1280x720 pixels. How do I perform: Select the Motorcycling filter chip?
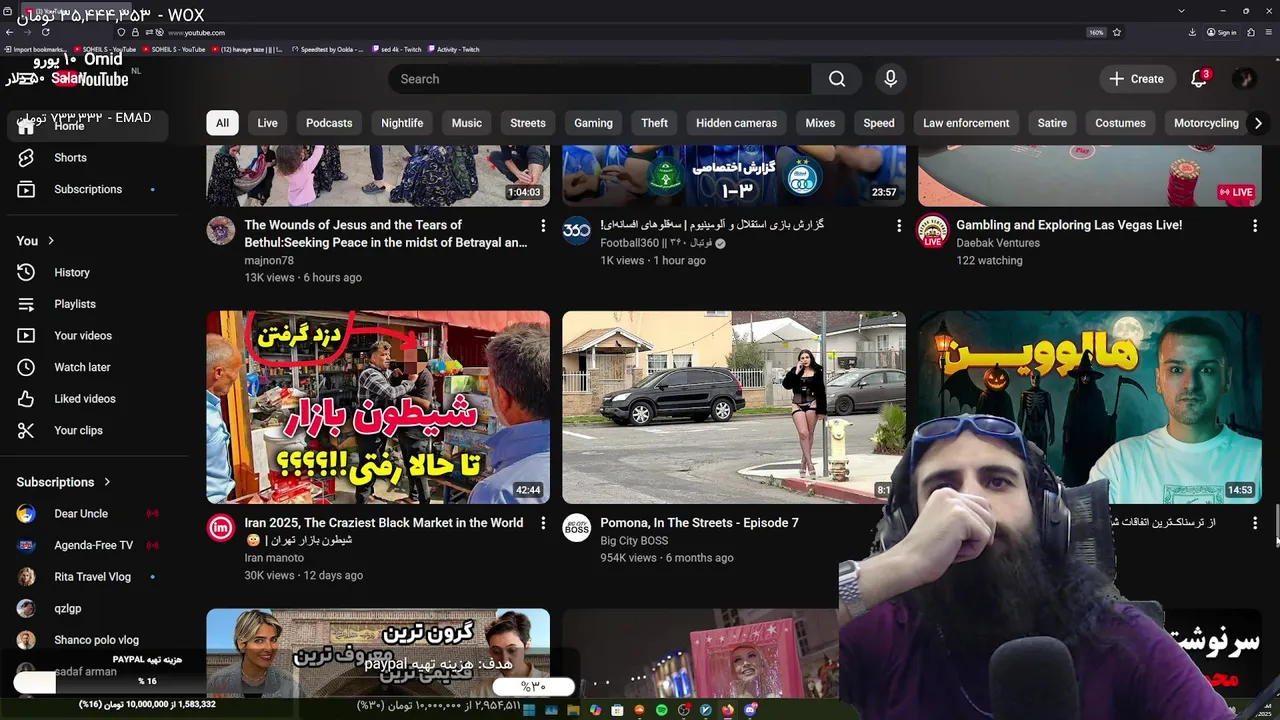[x=1206, y=123]
